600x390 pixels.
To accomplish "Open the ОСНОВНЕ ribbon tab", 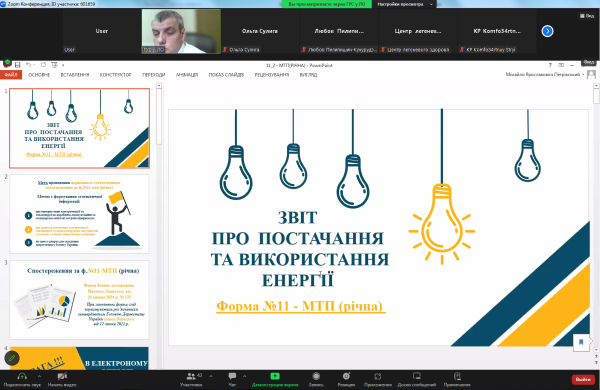I will (x=39, y=75).
